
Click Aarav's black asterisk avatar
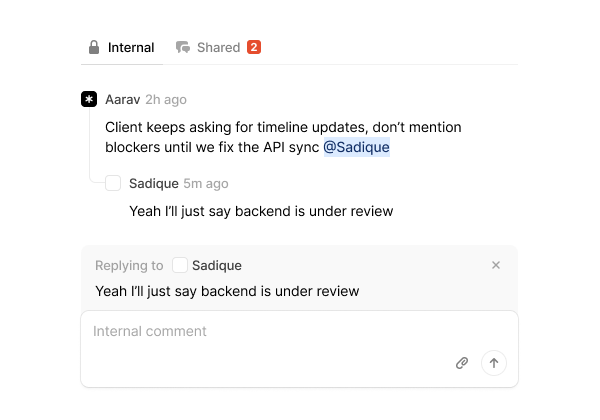[89, 99]
